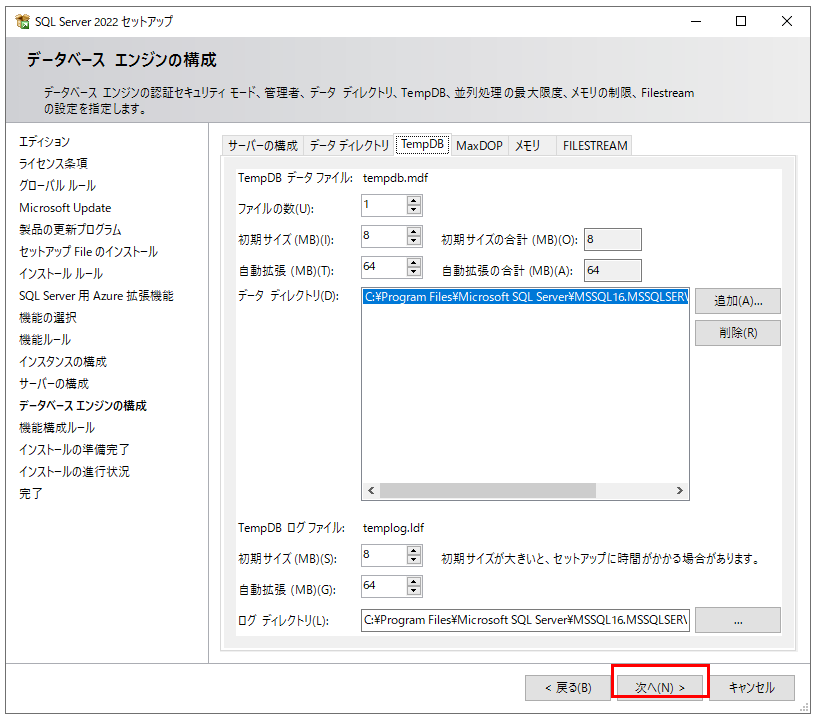Image resolution: width=819 pixels, height=721 pixels.
Task: Decrease the file count spinner value
Action: click(414, 211)
